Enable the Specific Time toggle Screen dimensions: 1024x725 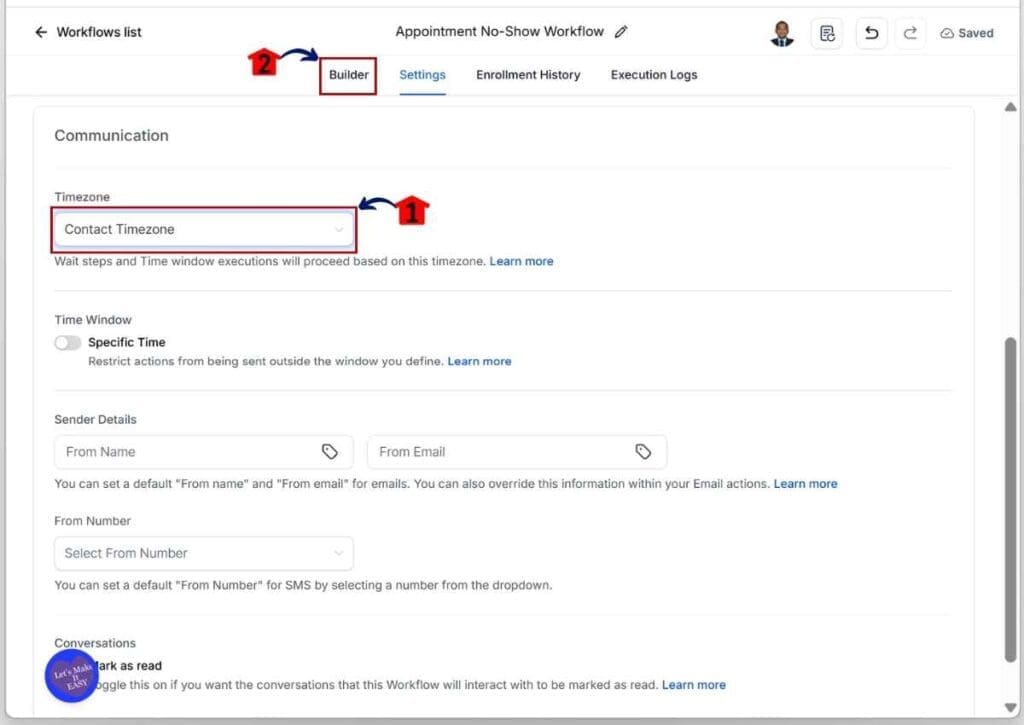[68, 342]
